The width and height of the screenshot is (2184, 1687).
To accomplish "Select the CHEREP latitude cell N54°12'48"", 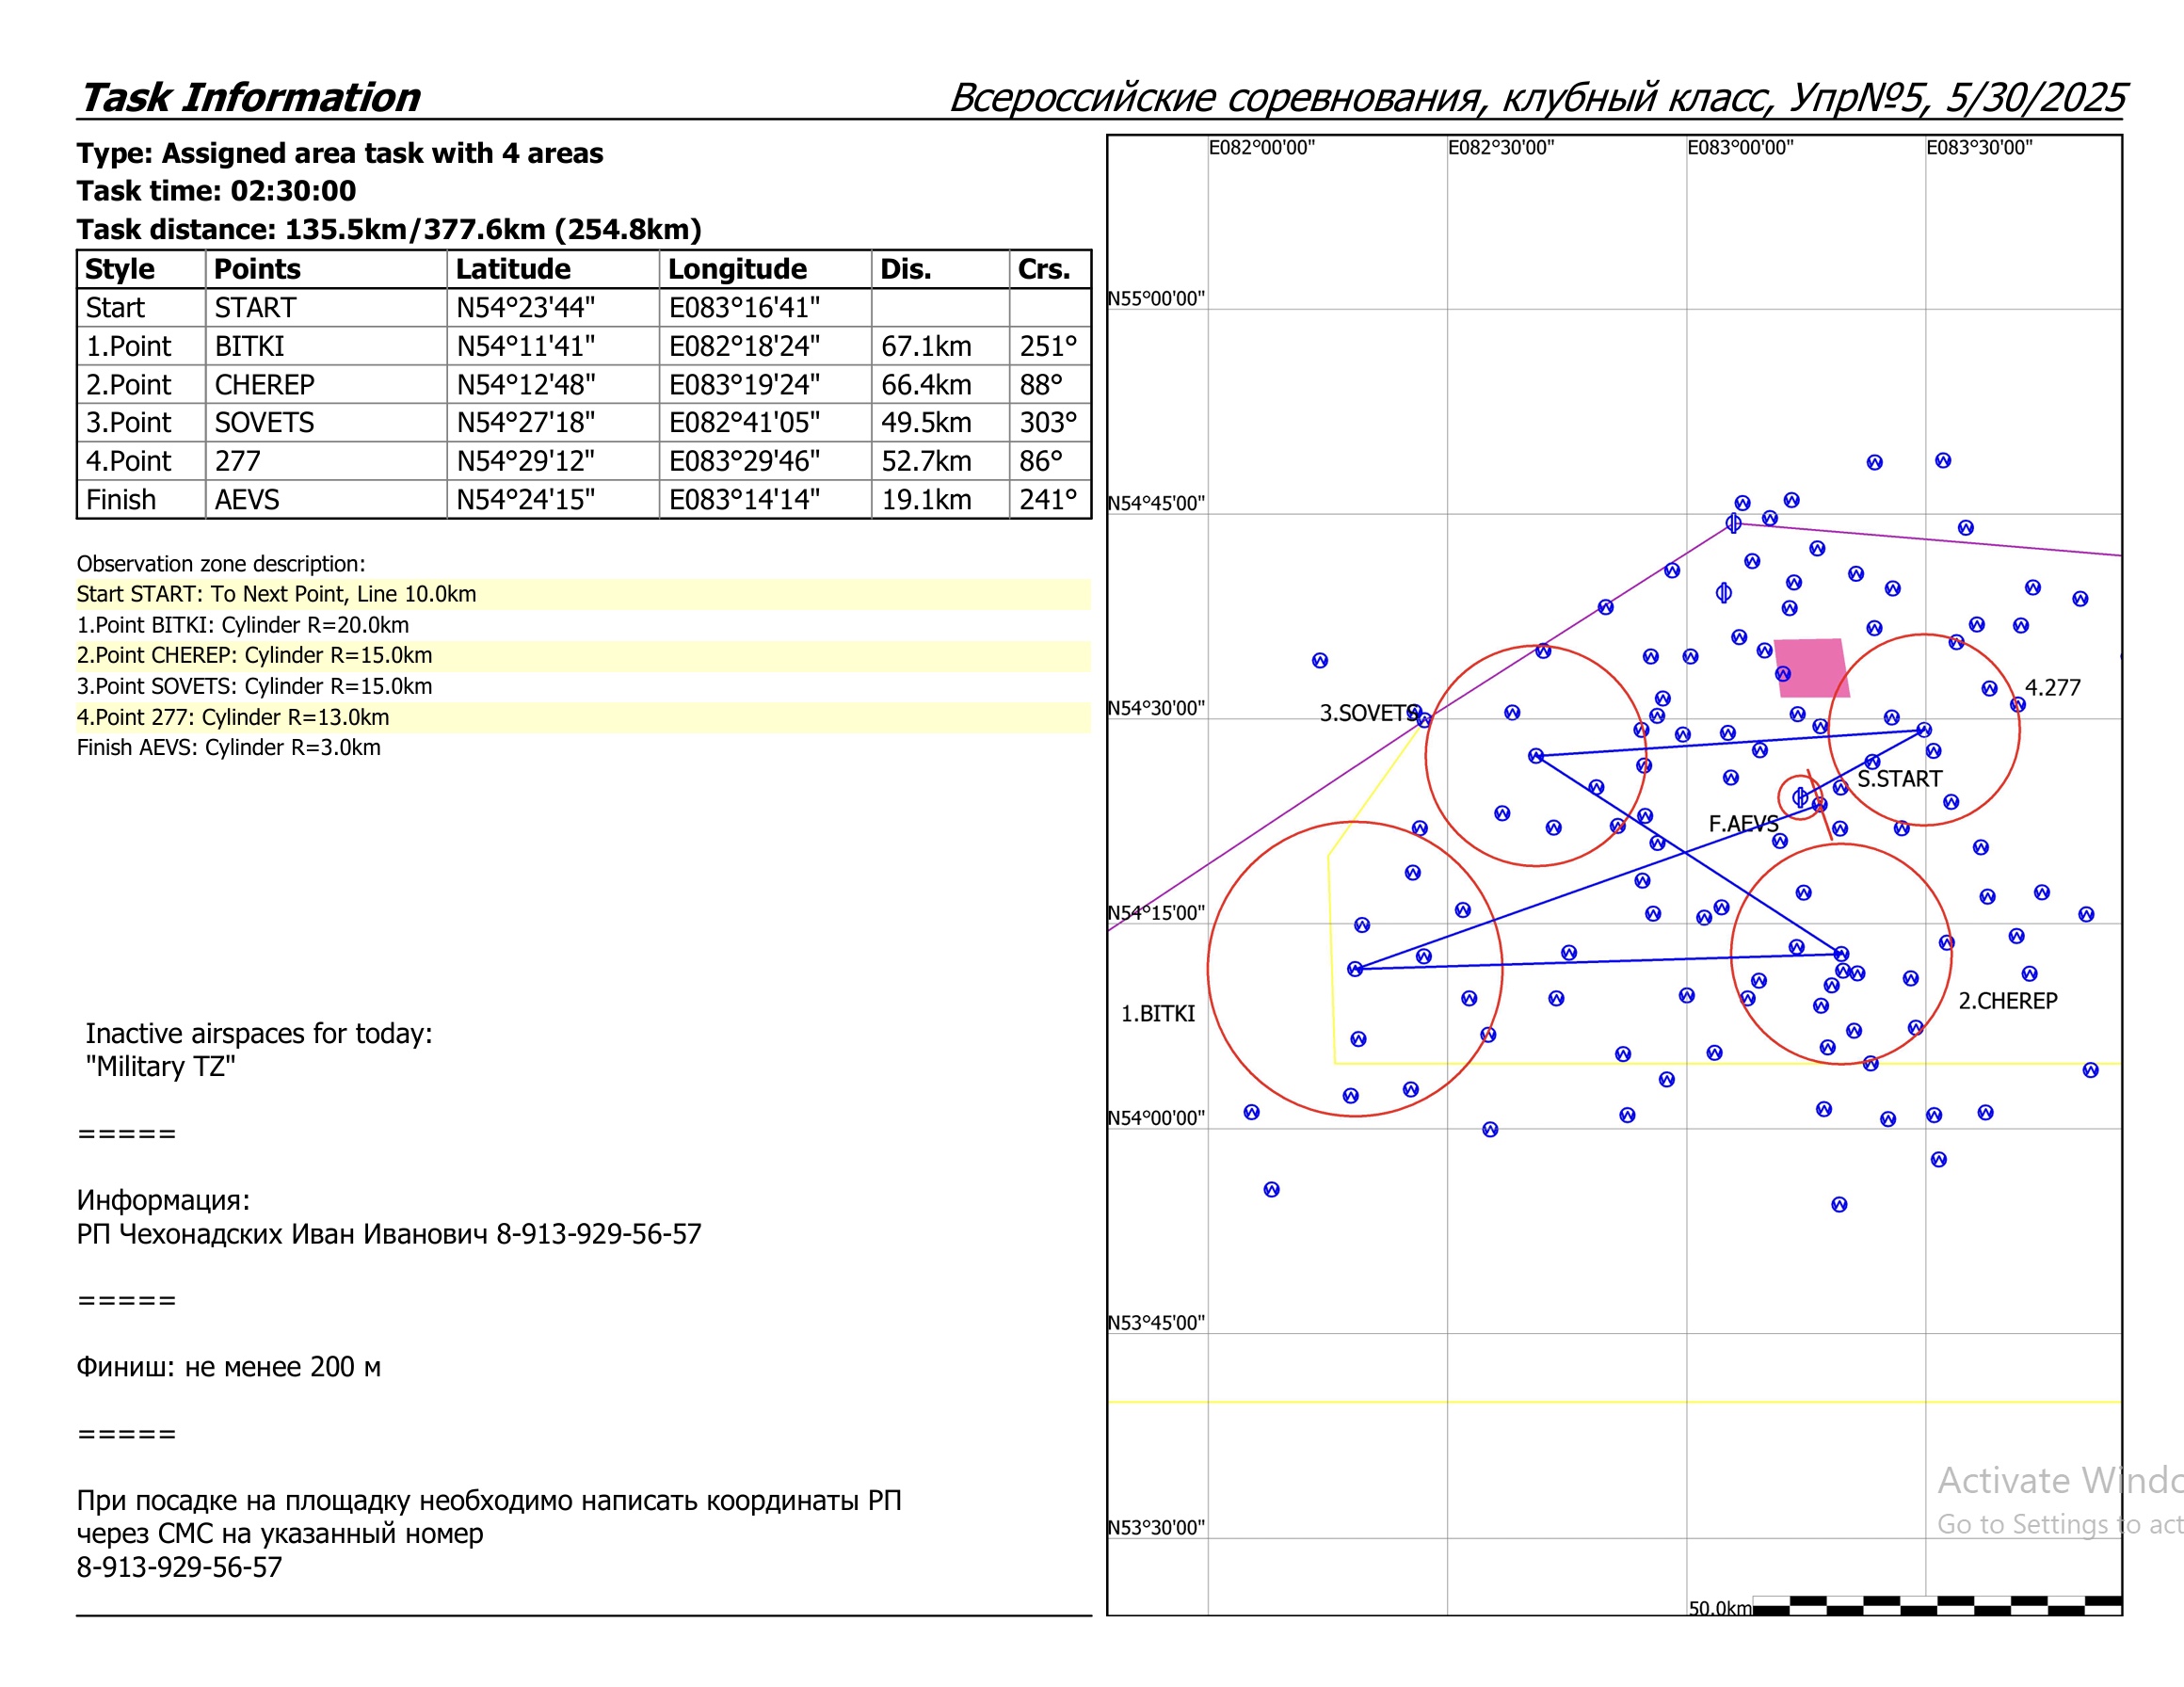I will pos(526,385).
